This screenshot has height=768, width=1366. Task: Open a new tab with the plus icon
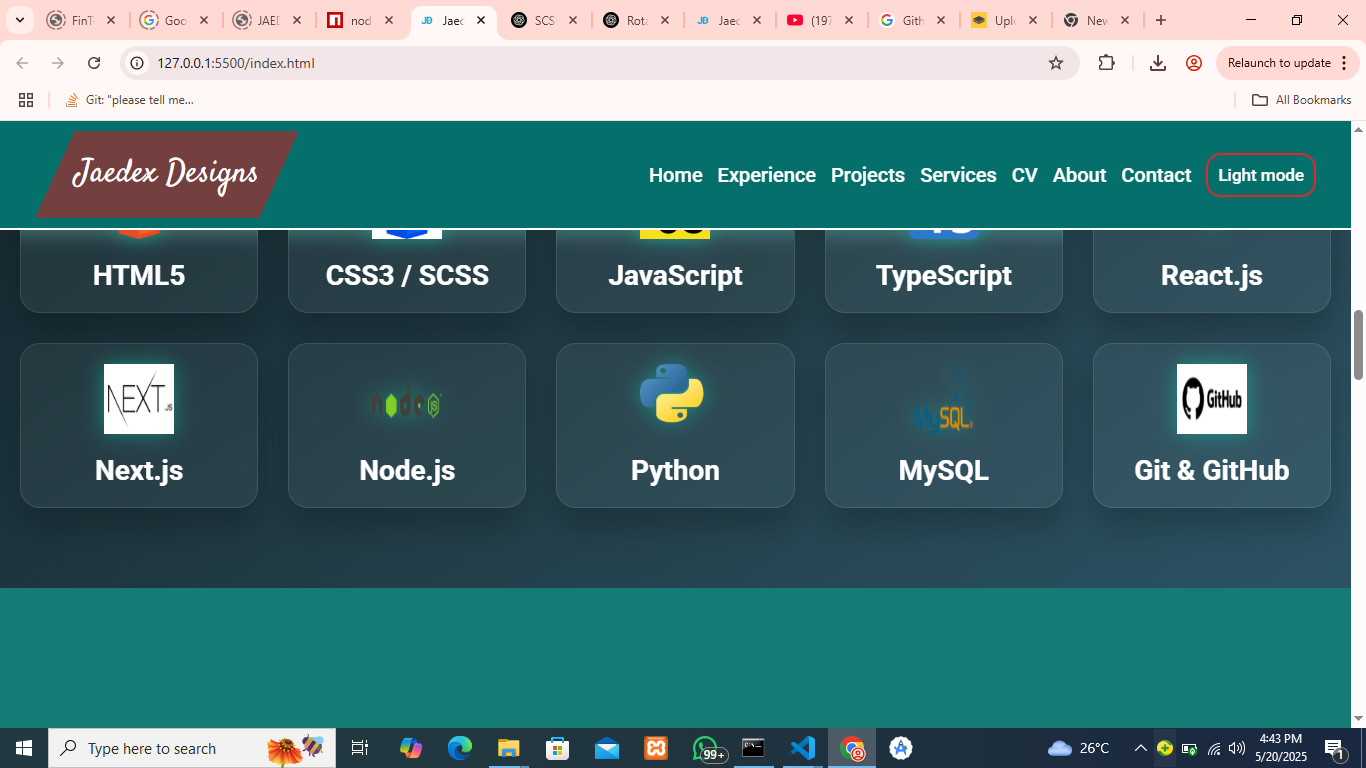click(1161, 20)
